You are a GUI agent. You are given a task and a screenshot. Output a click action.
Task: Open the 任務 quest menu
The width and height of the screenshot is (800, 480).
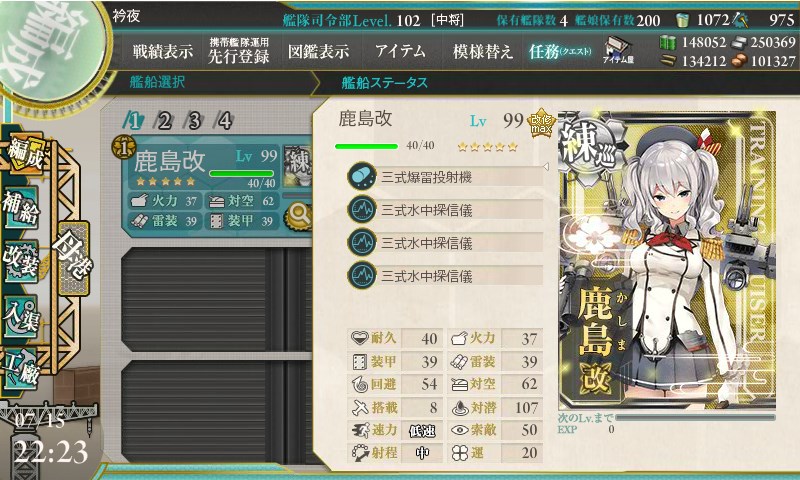point(560,52)
